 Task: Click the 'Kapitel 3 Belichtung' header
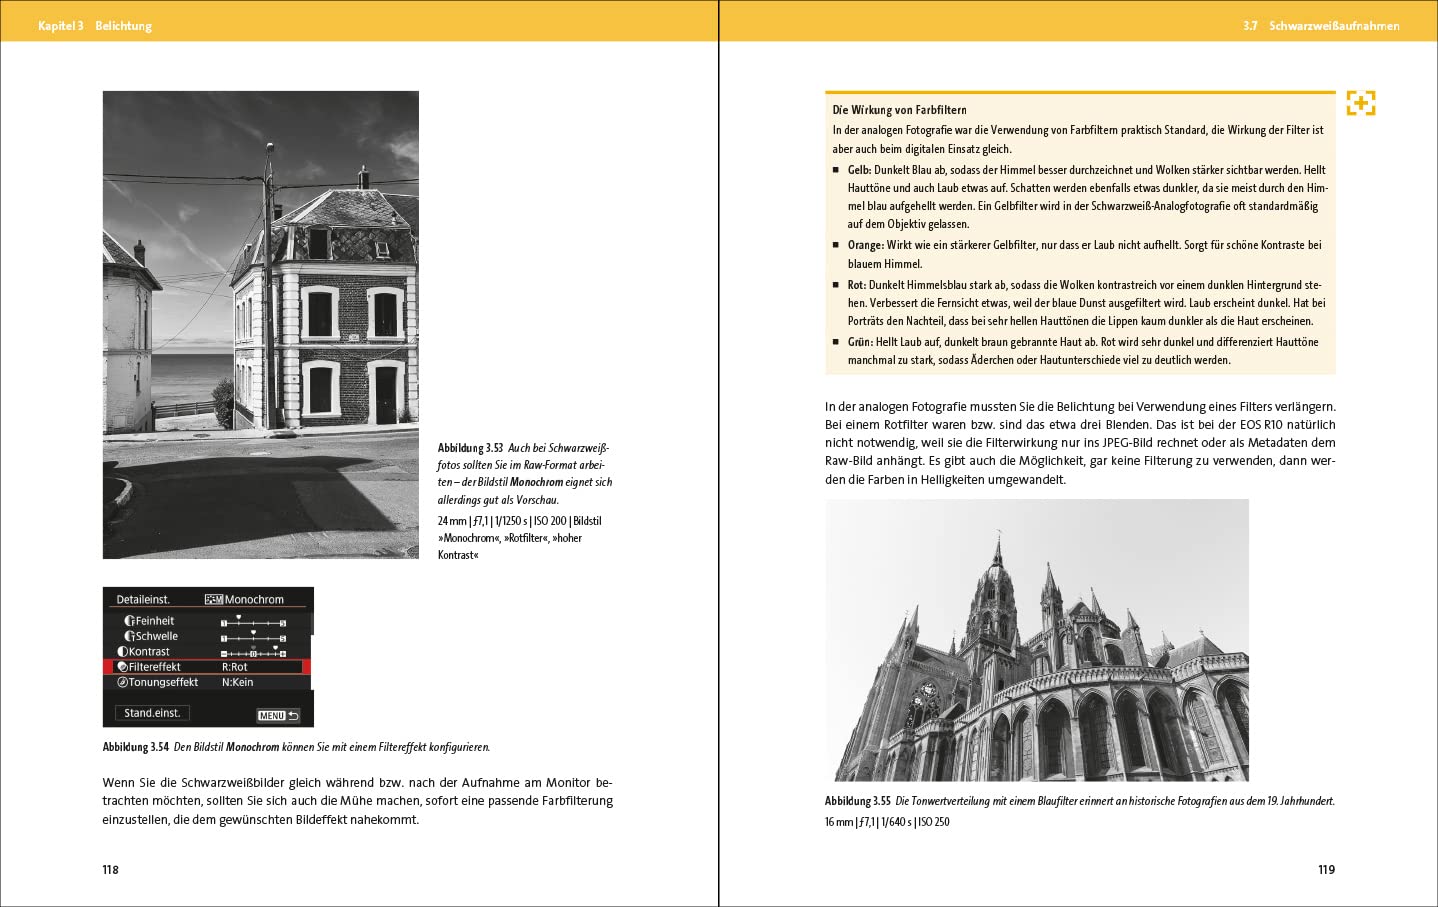coord(95,26)
